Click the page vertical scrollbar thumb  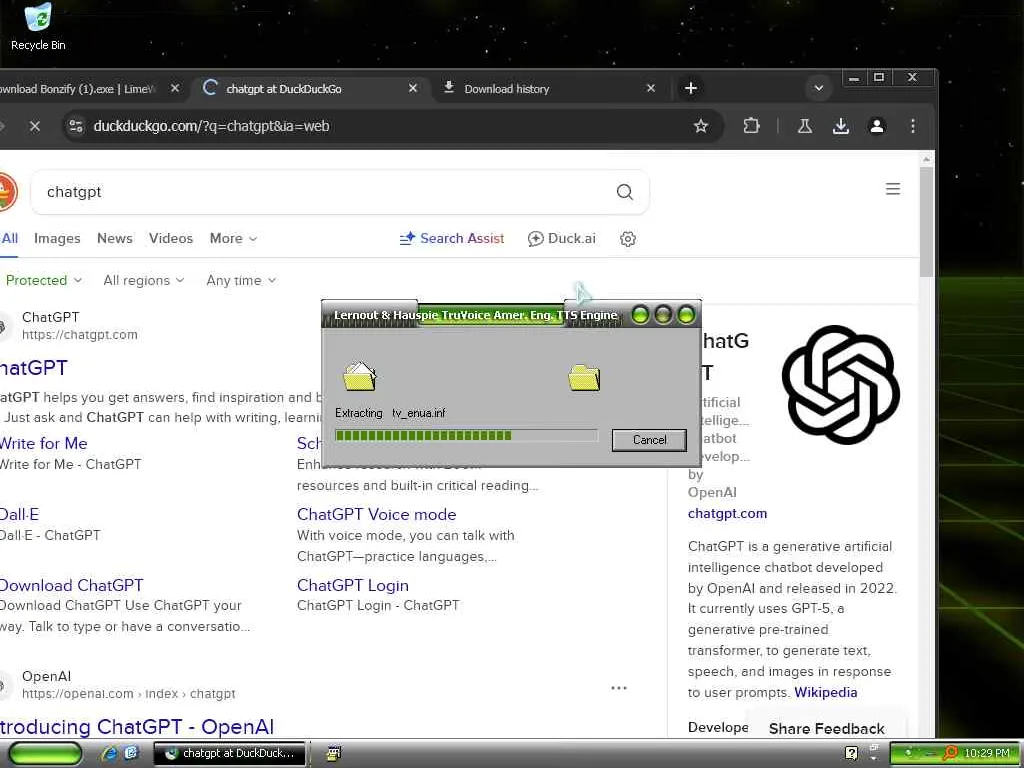click(926, 222)
